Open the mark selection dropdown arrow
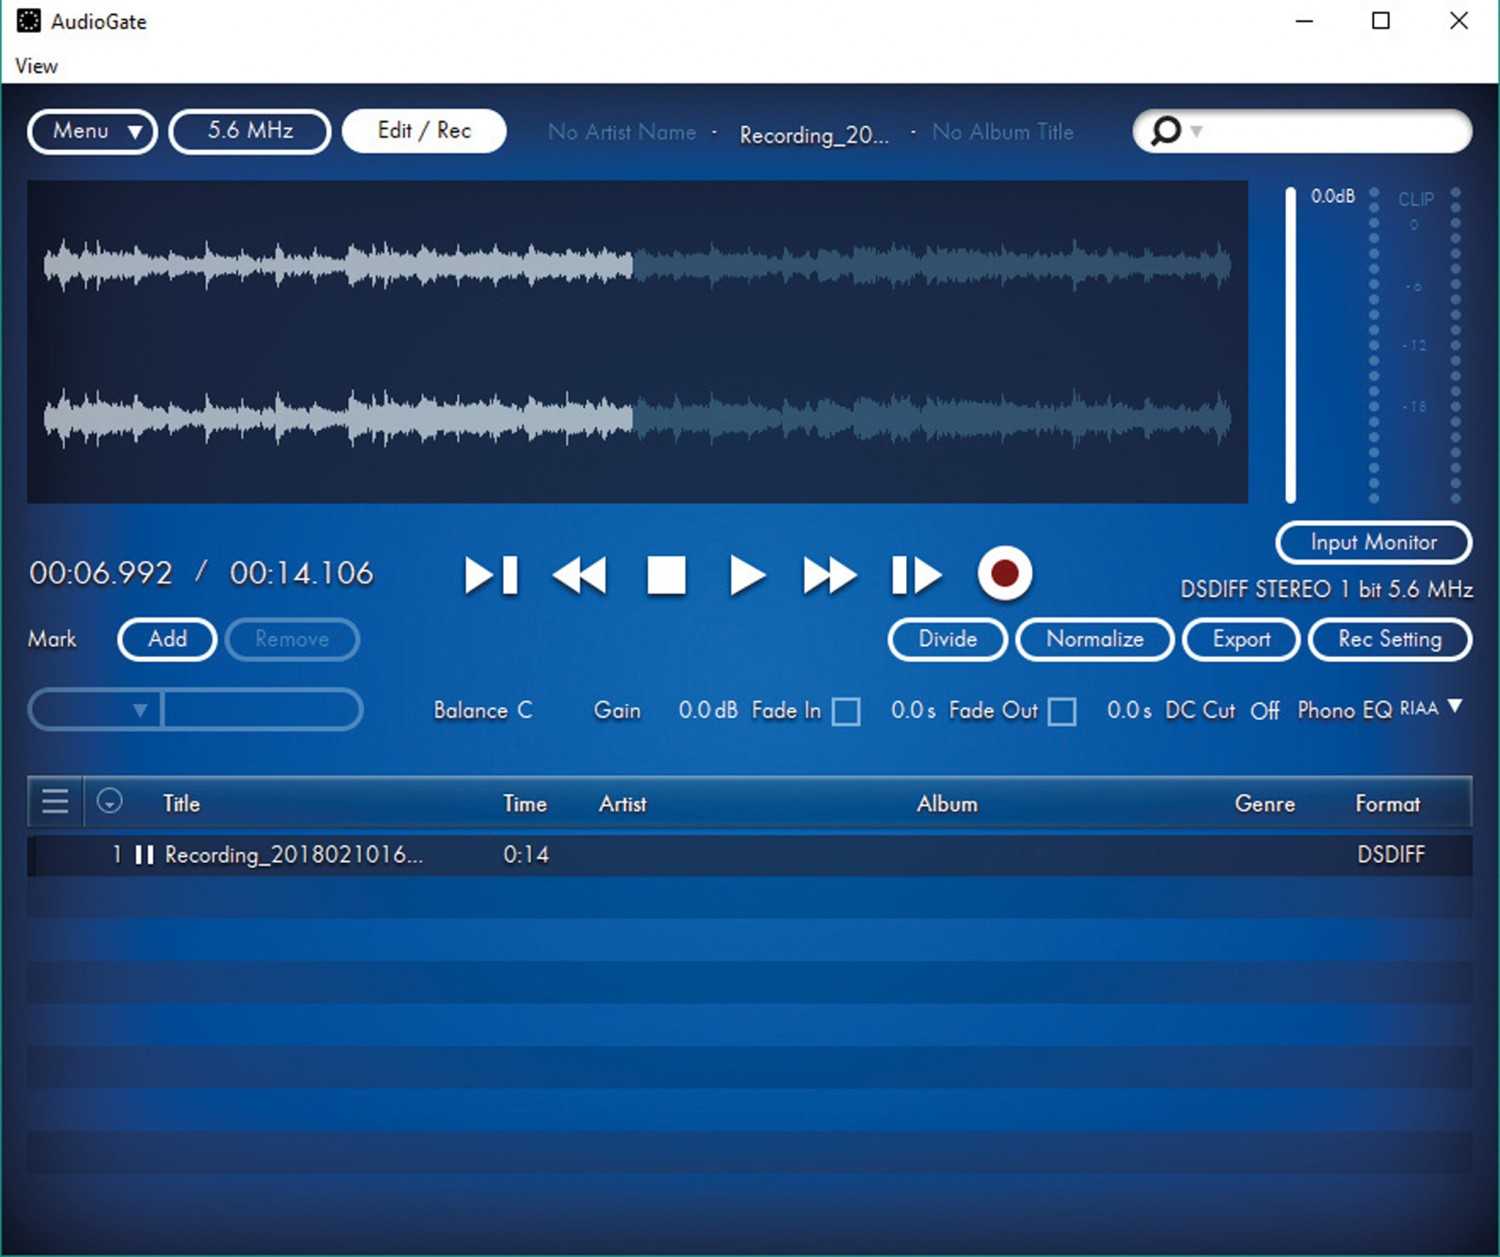1500x1257 pixels. pos(140,710)
